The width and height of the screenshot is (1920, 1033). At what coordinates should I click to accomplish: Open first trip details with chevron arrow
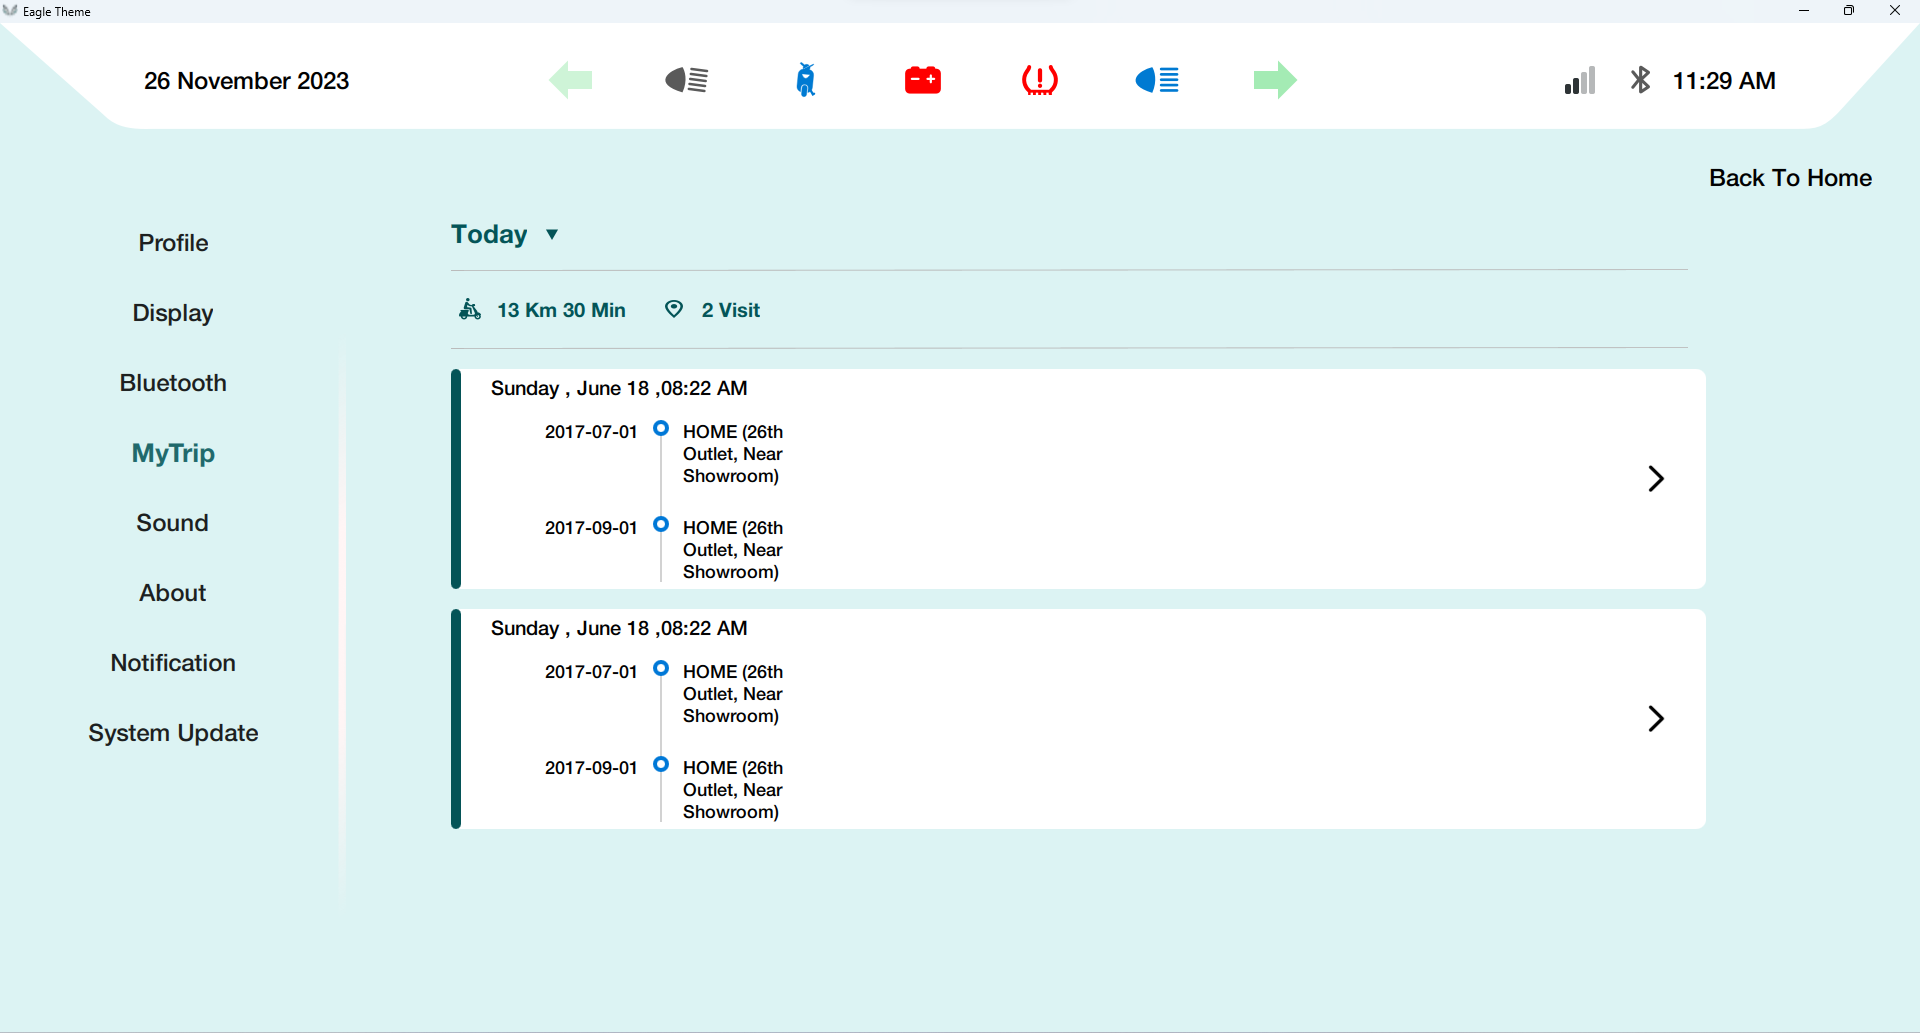pos(1656,478)
